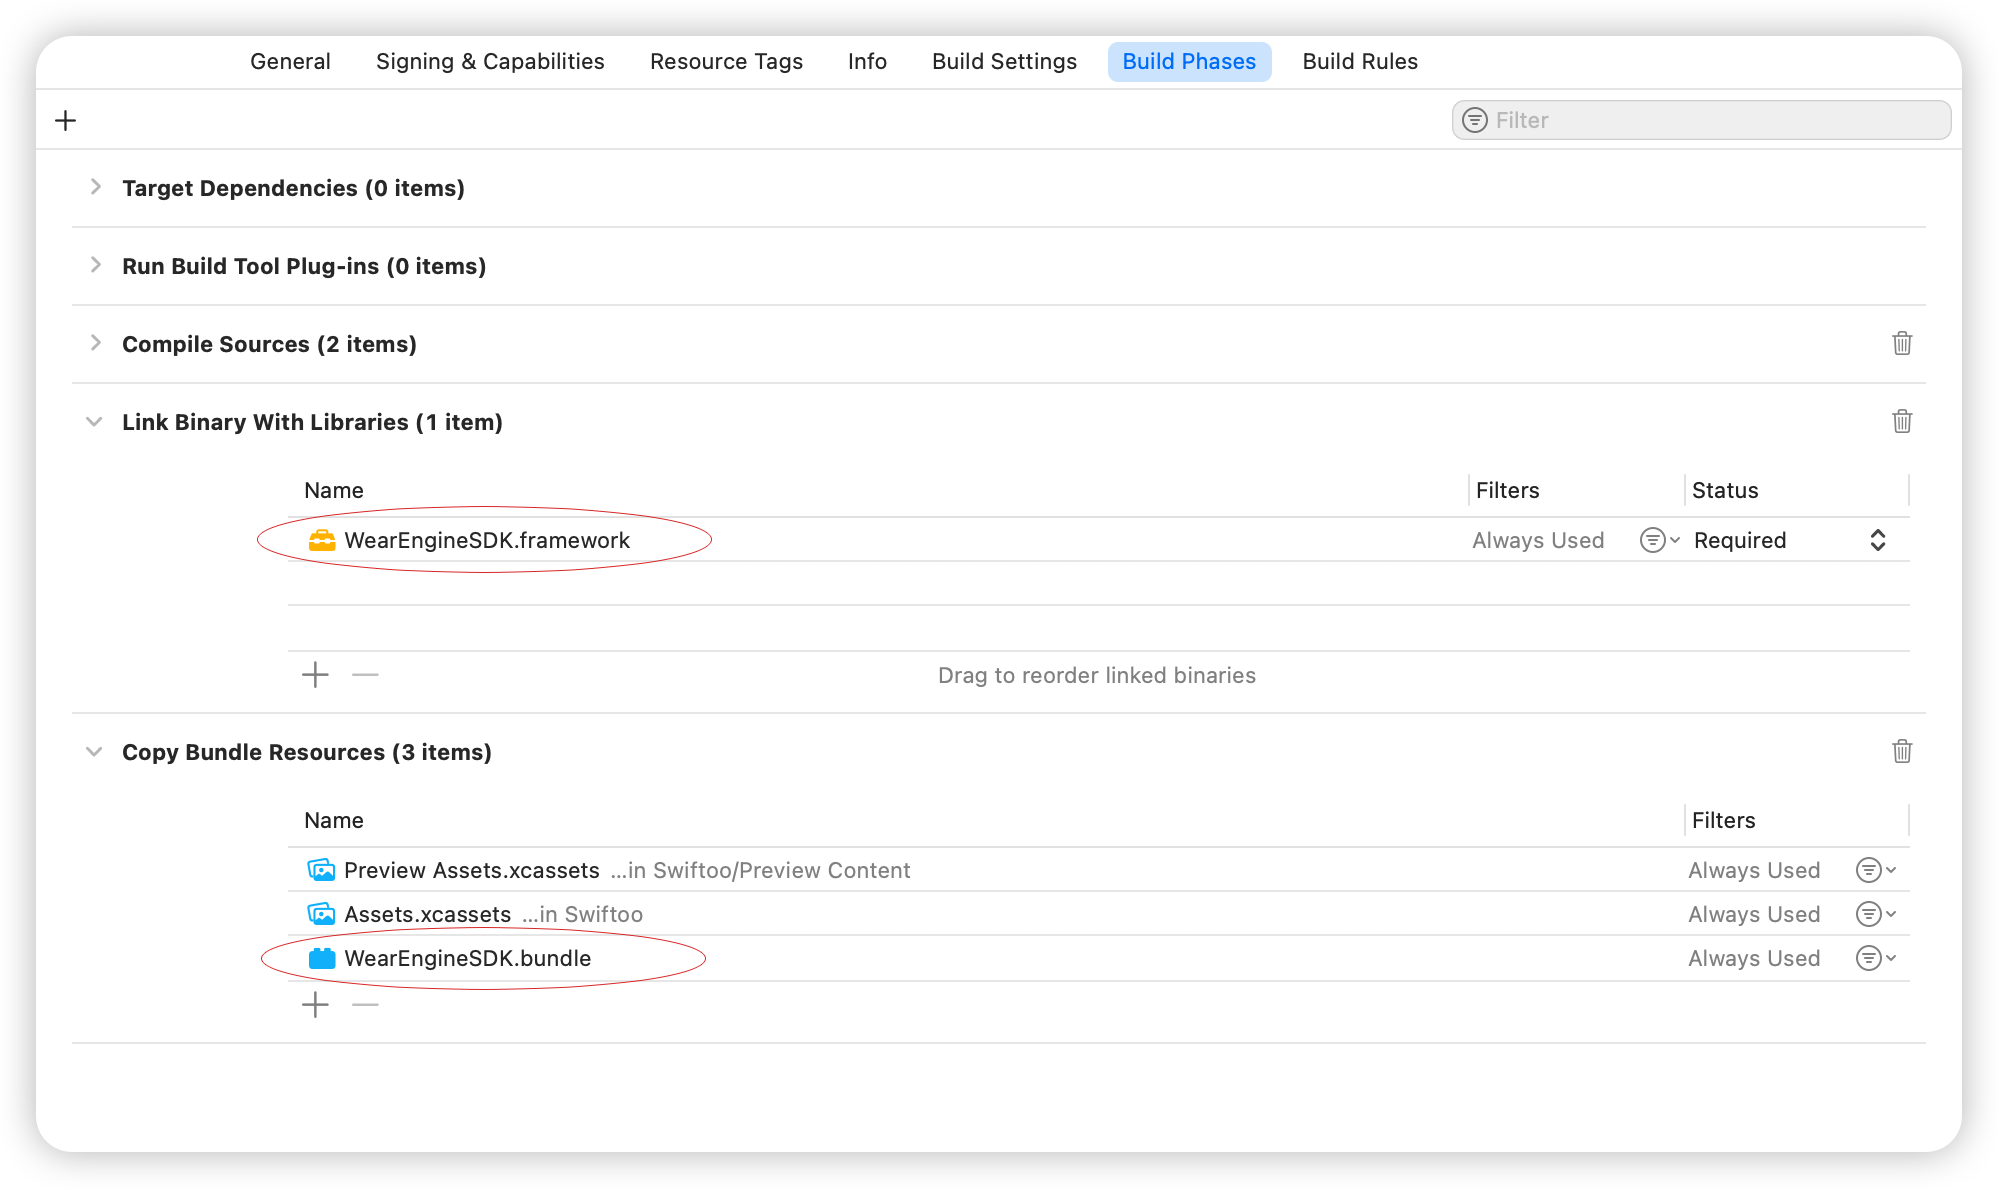This screenshot has width=1998, height=1188.
Task: Click the Always Used filter for WearEngineSDK.framework
Action: 1538,540
